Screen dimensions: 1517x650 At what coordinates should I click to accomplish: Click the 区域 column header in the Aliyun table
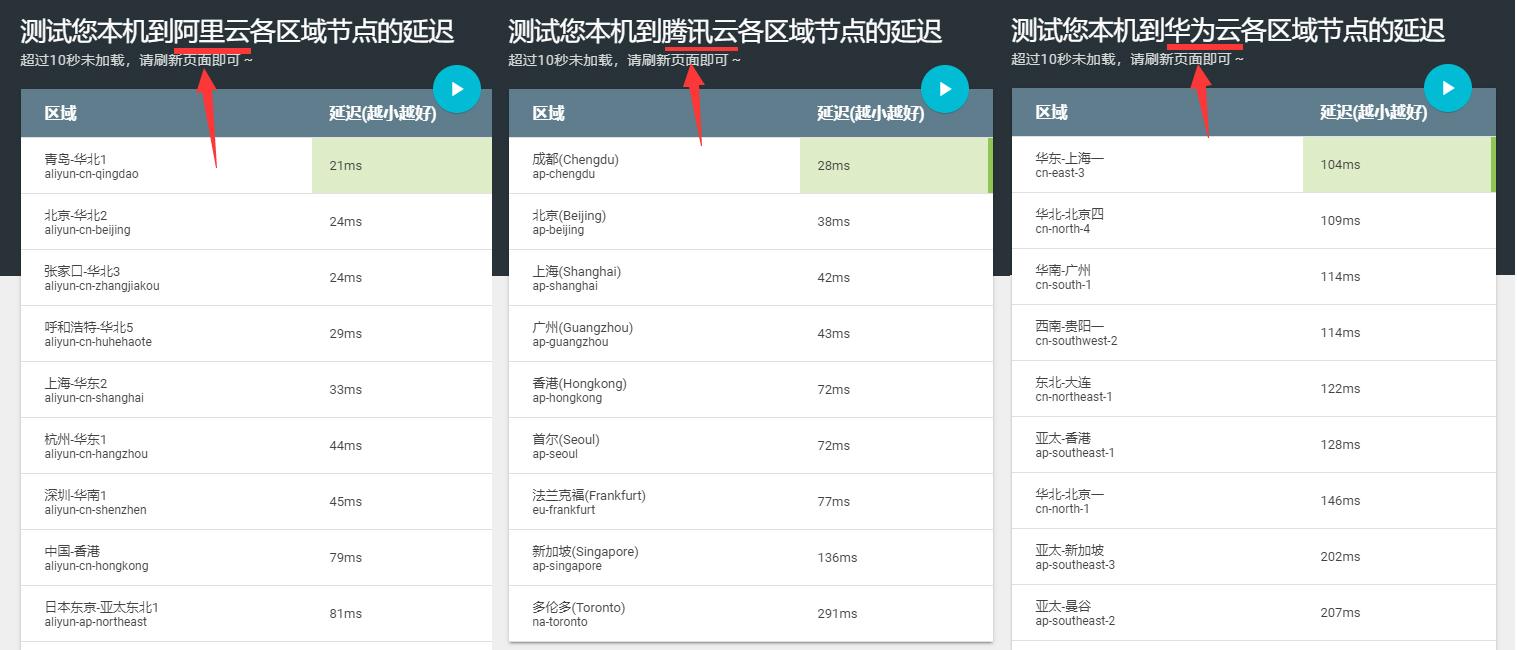coord(60,113)
